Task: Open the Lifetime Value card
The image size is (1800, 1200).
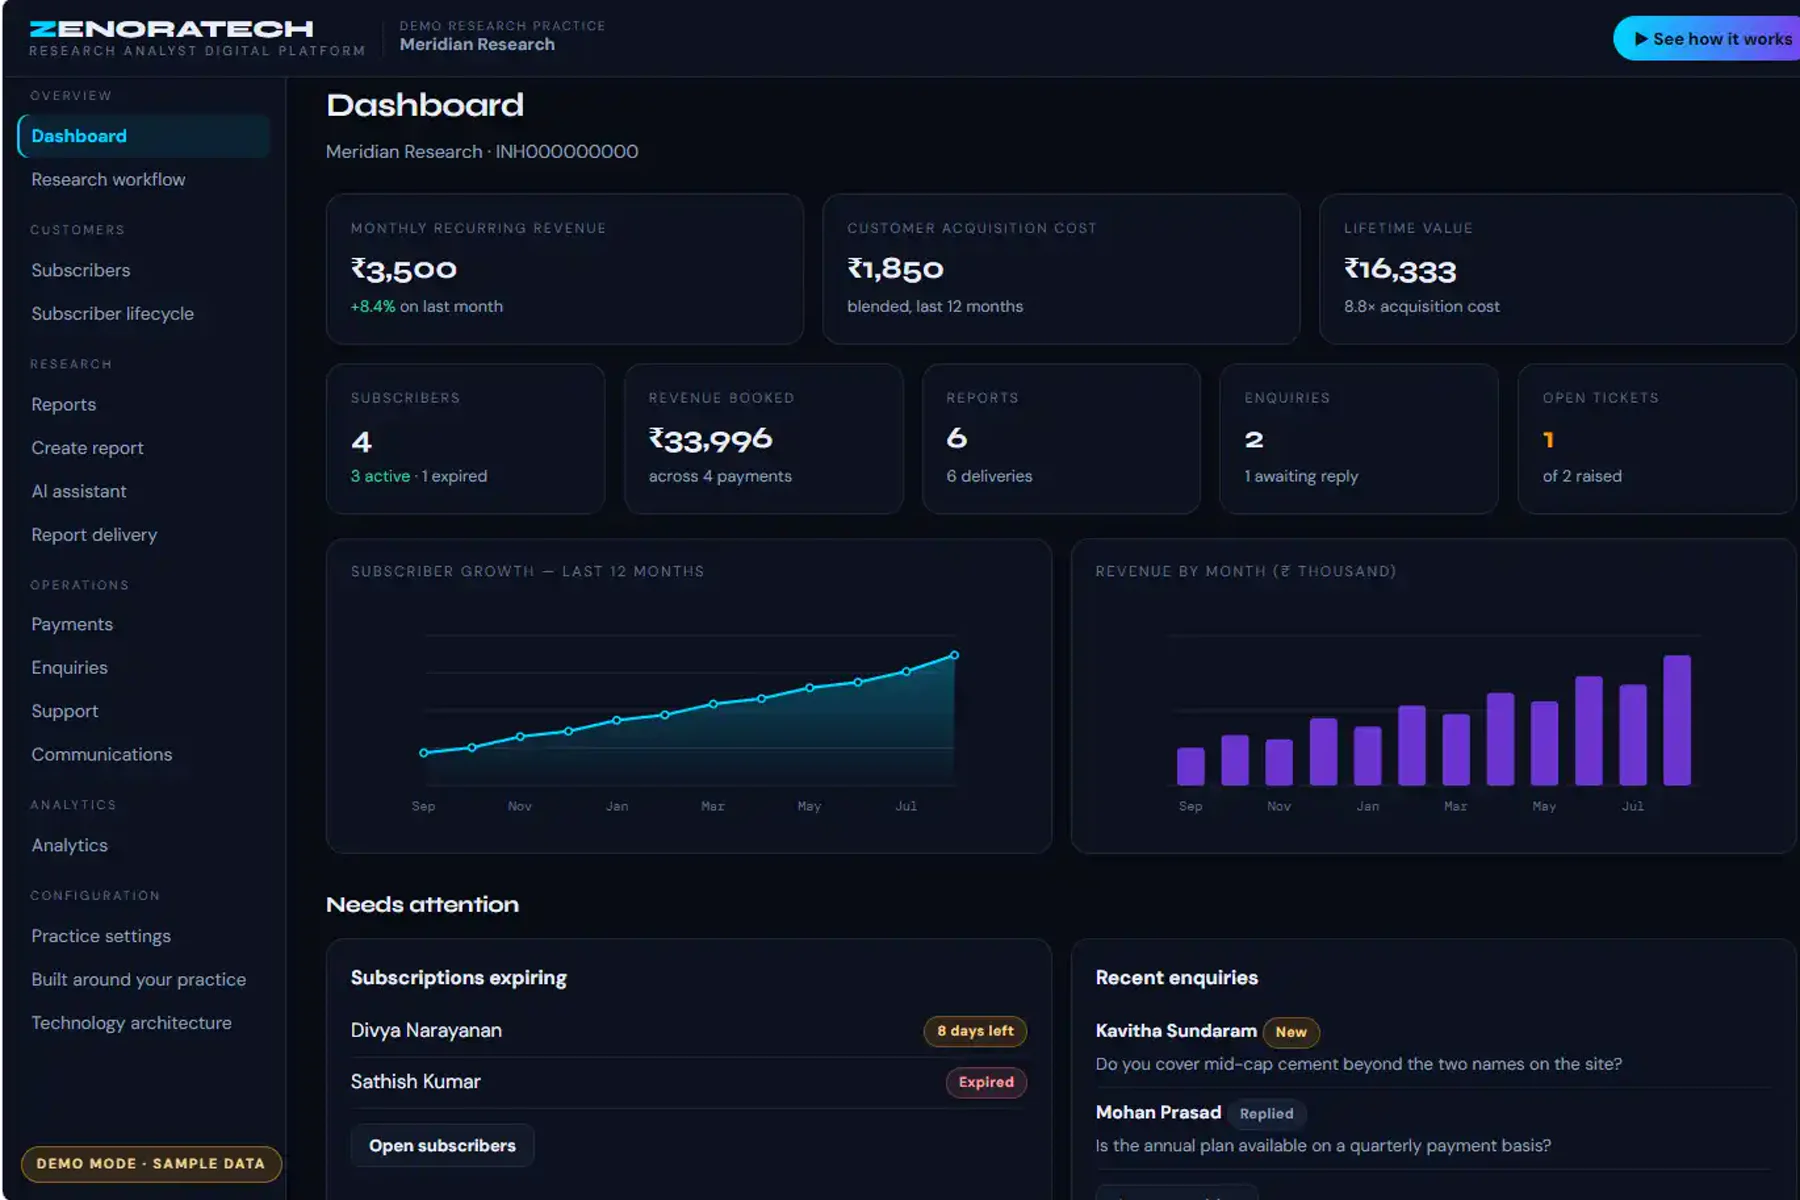Action: coord(1558,269)
